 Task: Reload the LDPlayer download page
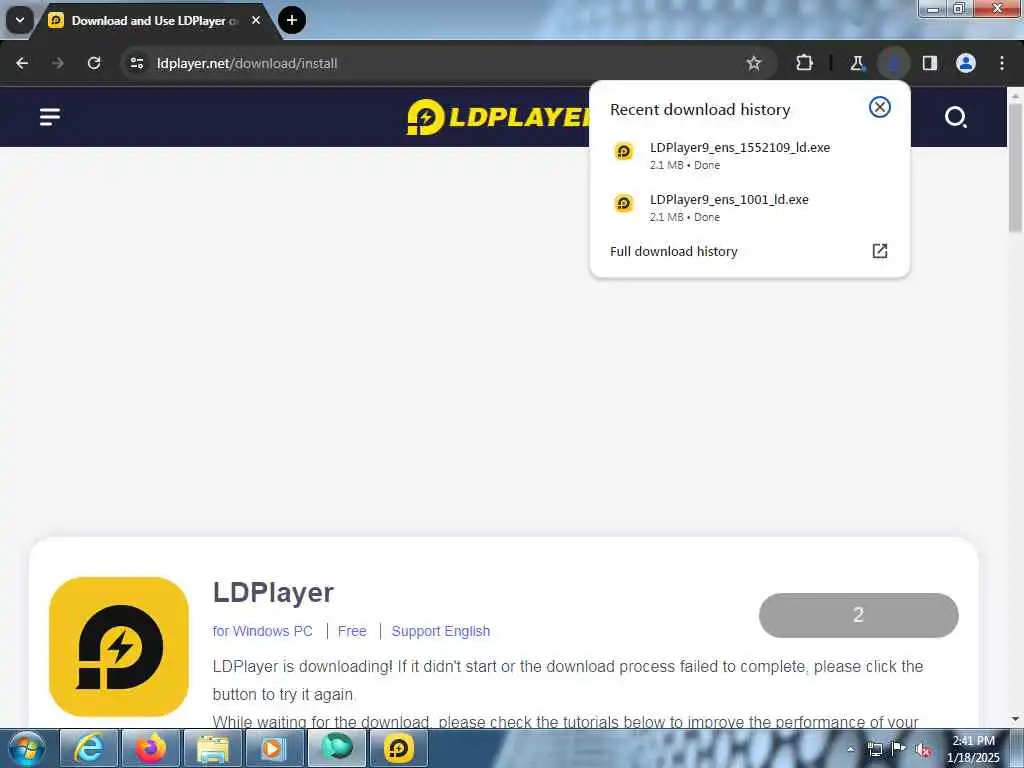coord(94,63)
